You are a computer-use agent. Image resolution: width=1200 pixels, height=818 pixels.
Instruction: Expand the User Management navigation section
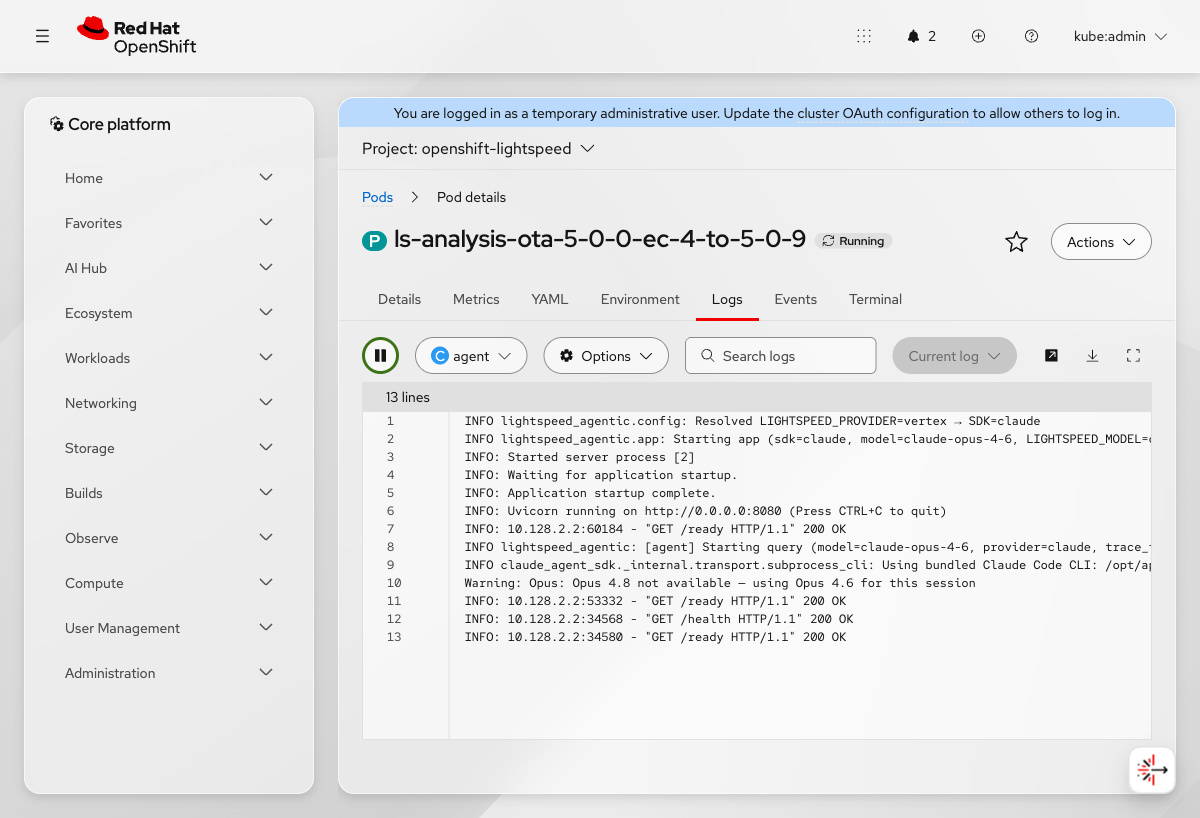tap(169, 628)
